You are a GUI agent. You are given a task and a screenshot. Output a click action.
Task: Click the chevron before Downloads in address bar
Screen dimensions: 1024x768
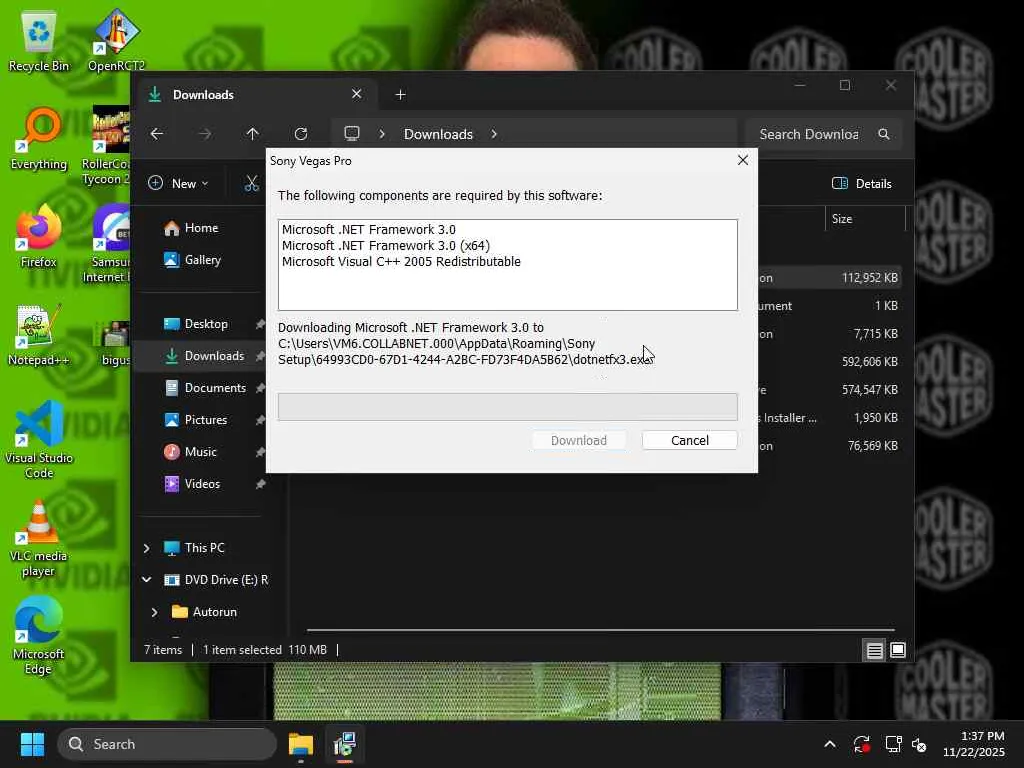click(x=382, y=134)
